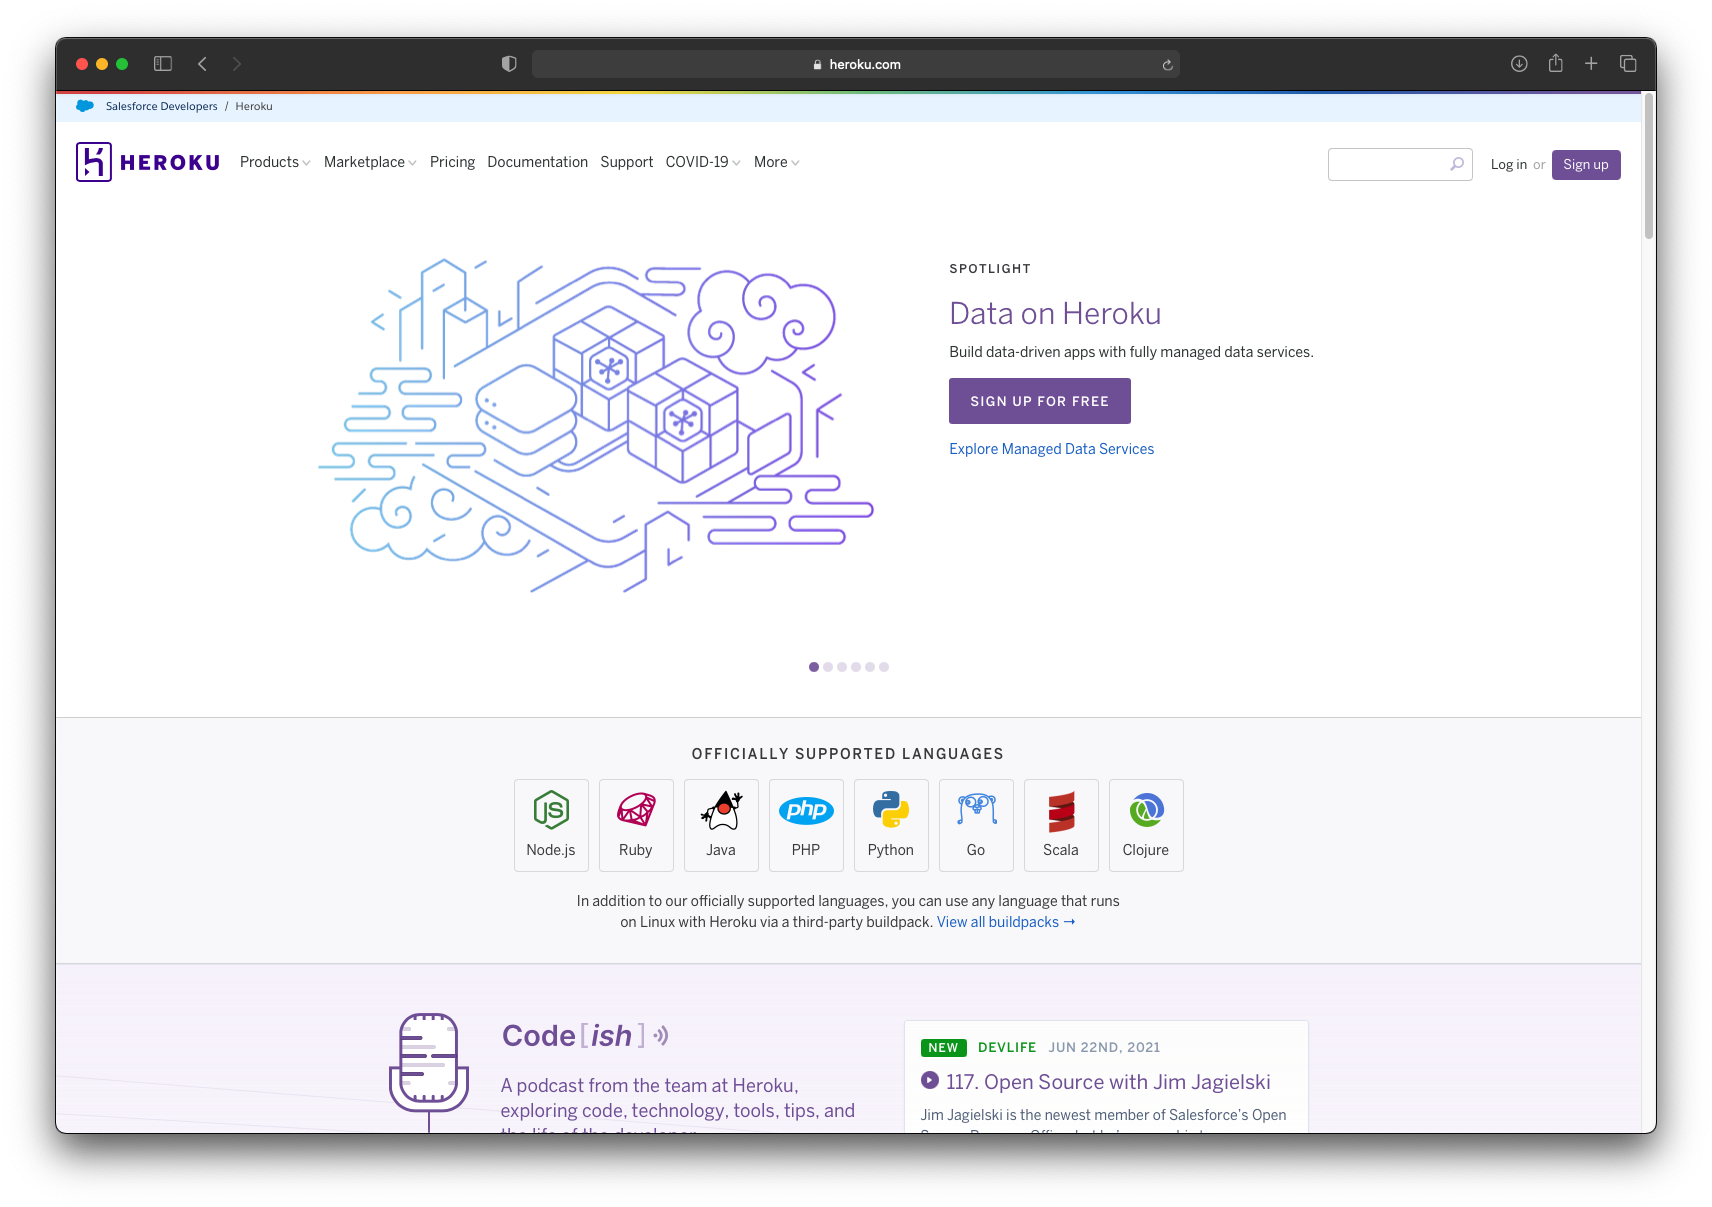
Task: Click the Heroku logo in header
Action: click(148, 162)
